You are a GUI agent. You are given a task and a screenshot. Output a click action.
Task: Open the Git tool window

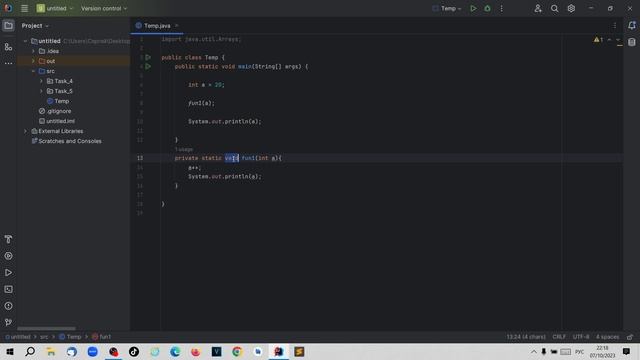click(x=8, y=322)
